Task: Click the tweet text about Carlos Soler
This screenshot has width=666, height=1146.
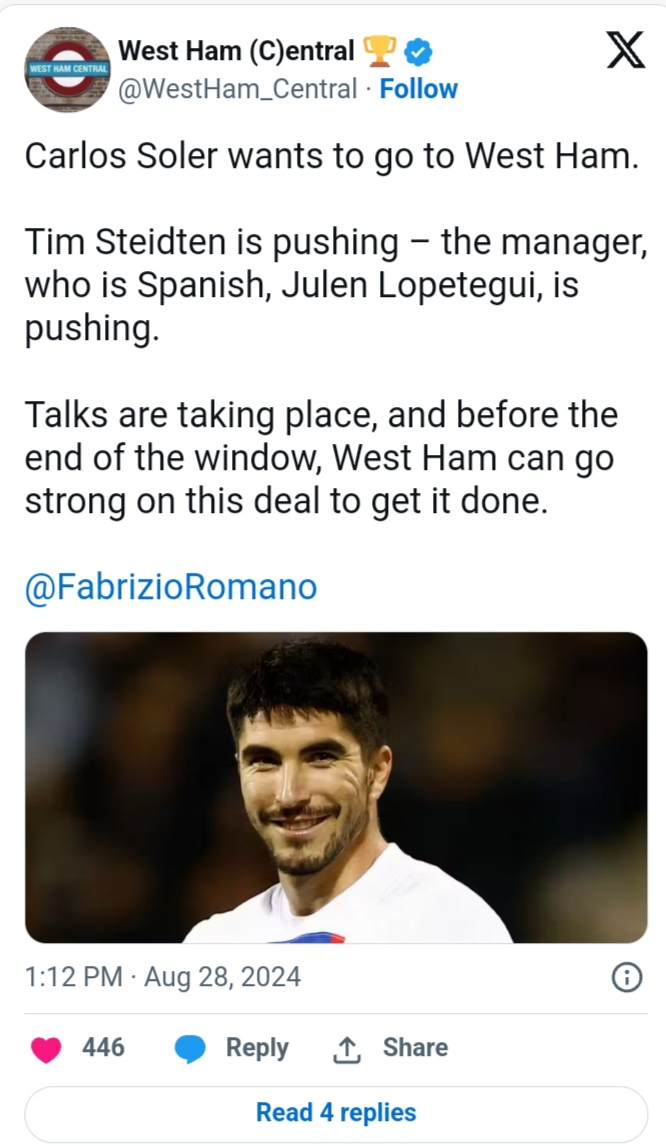Action: [330, 157]
